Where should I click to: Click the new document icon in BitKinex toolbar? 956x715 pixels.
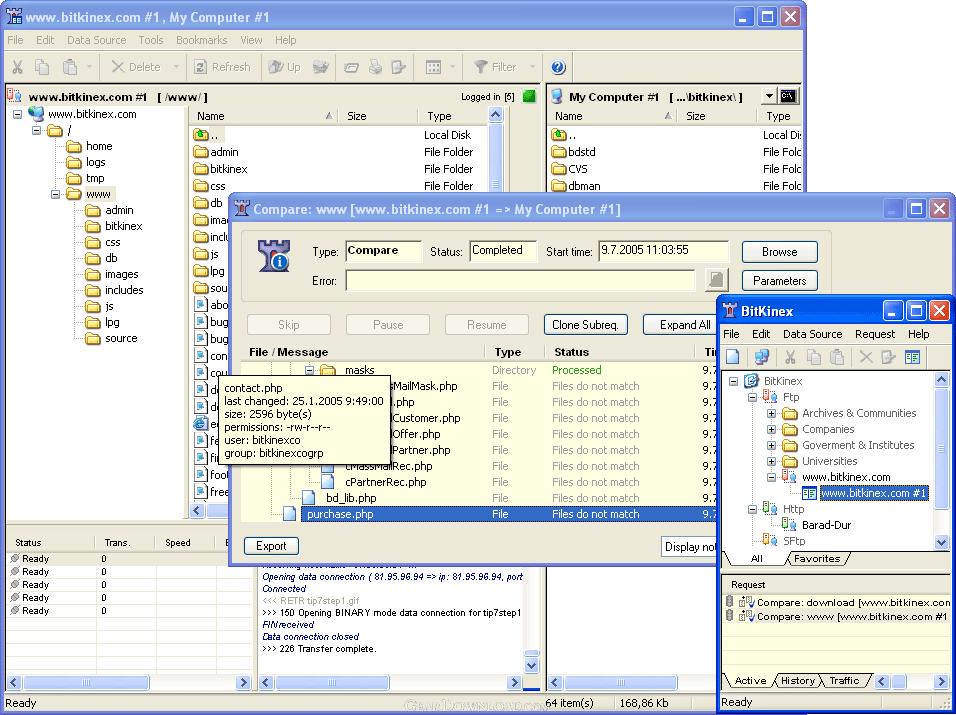733,357
